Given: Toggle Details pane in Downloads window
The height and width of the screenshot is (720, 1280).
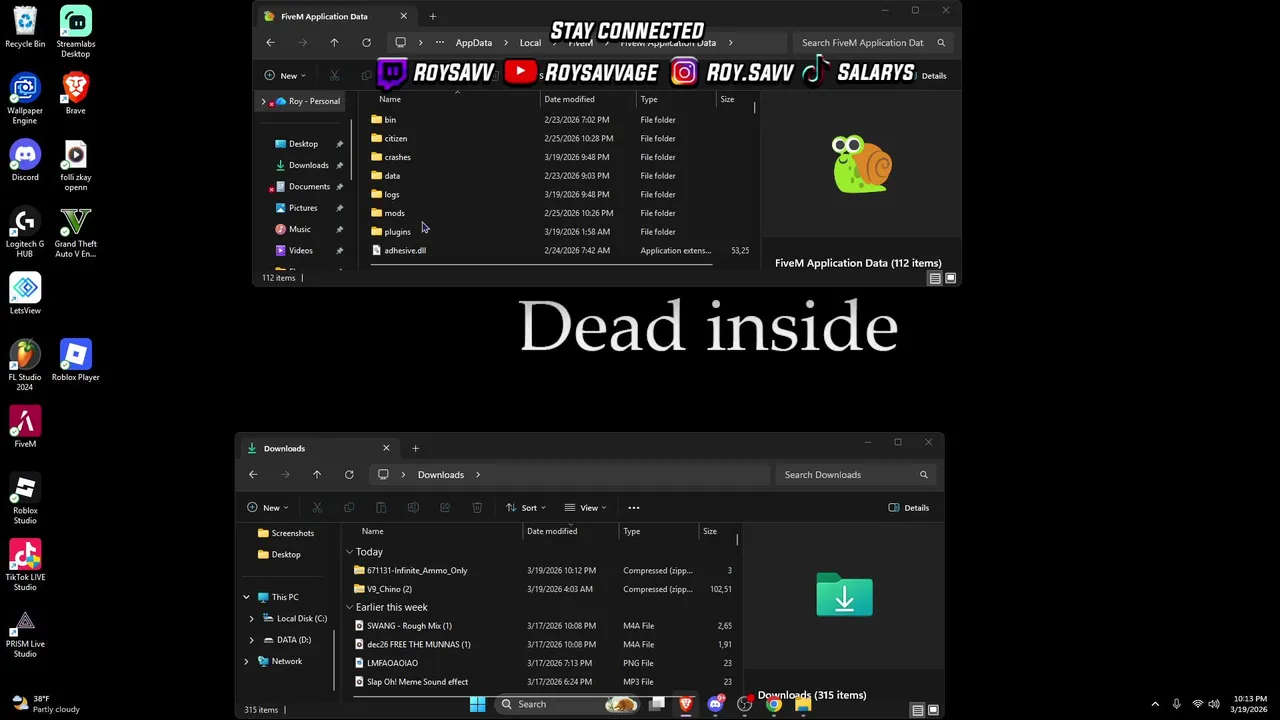Looking at the screenshot, I should pos(909,507).
